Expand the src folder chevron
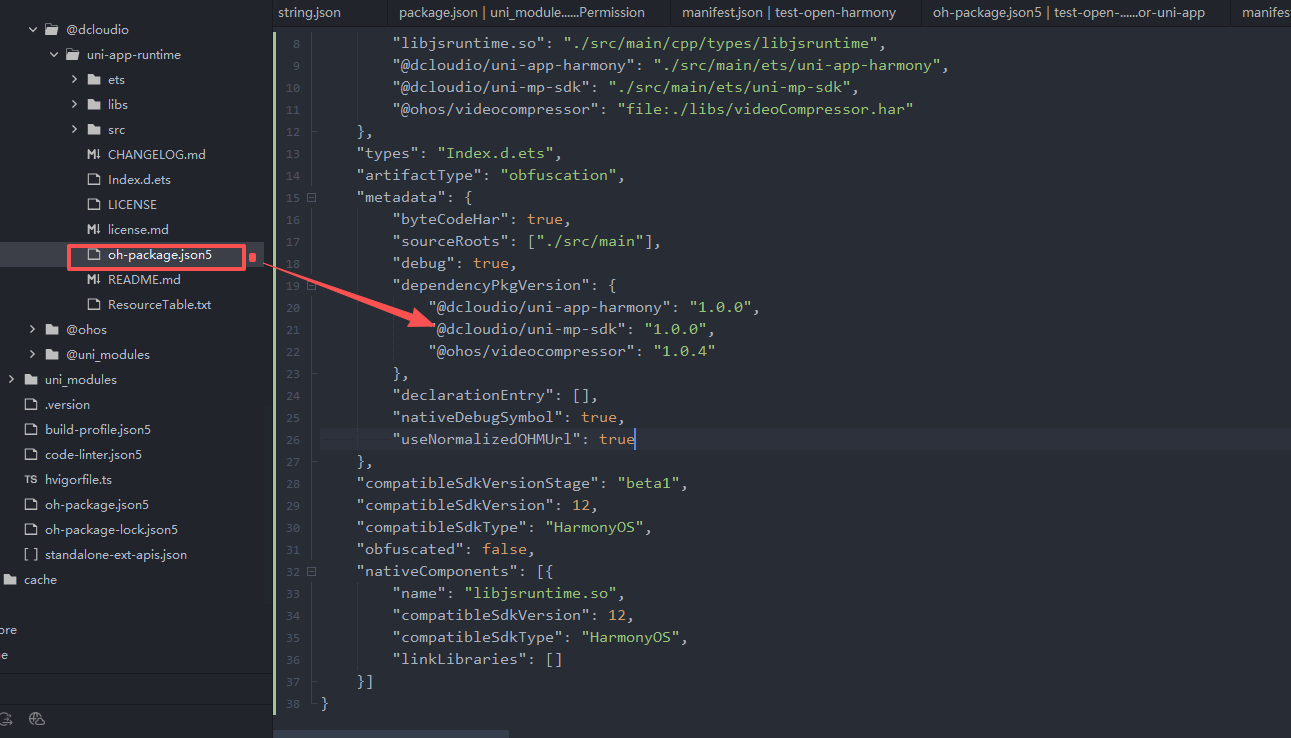This screenshot has height=738, width=1291. click(75, 129)
